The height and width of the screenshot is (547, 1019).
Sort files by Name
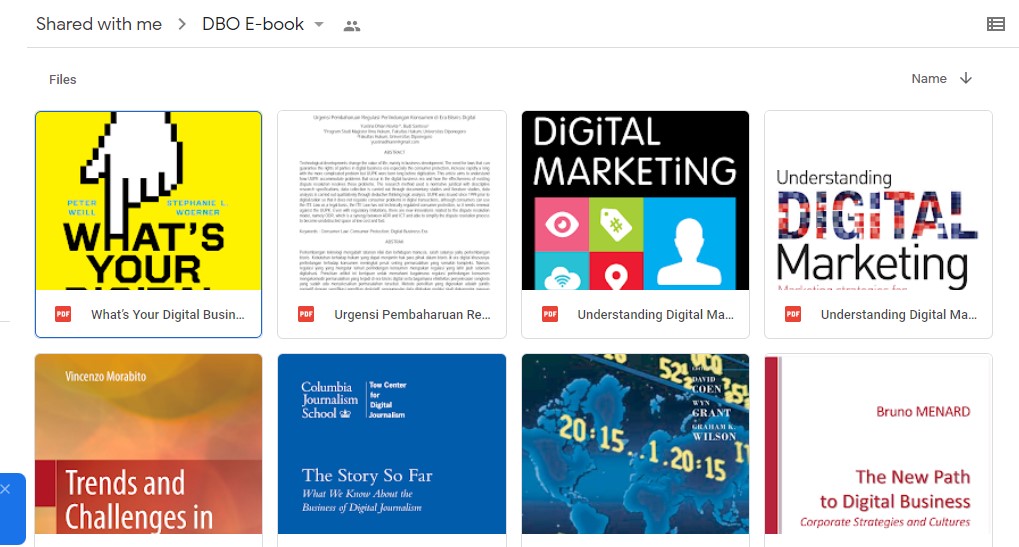click(929, 79)
